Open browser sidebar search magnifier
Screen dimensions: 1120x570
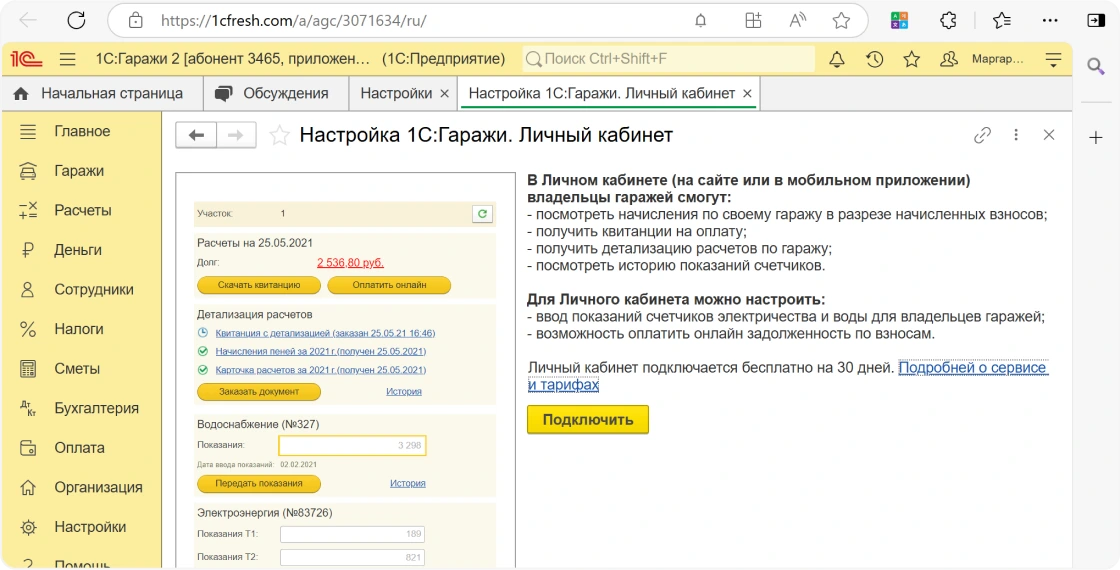pos(1096,67)
